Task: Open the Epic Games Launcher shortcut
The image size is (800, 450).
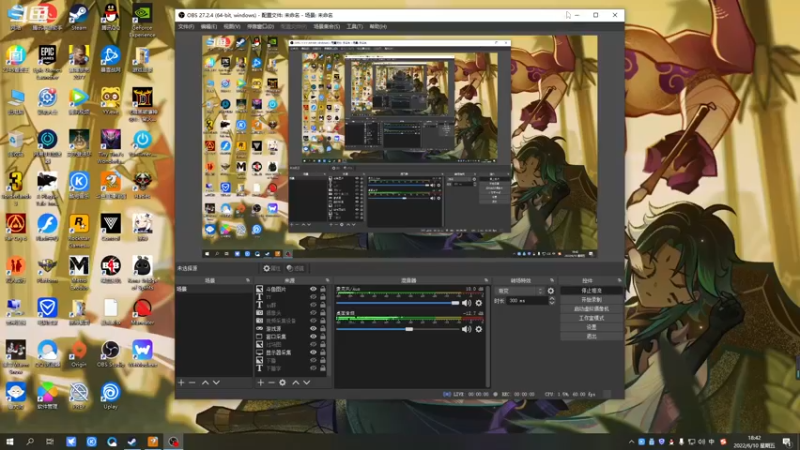Action: [x=47, y=62]
